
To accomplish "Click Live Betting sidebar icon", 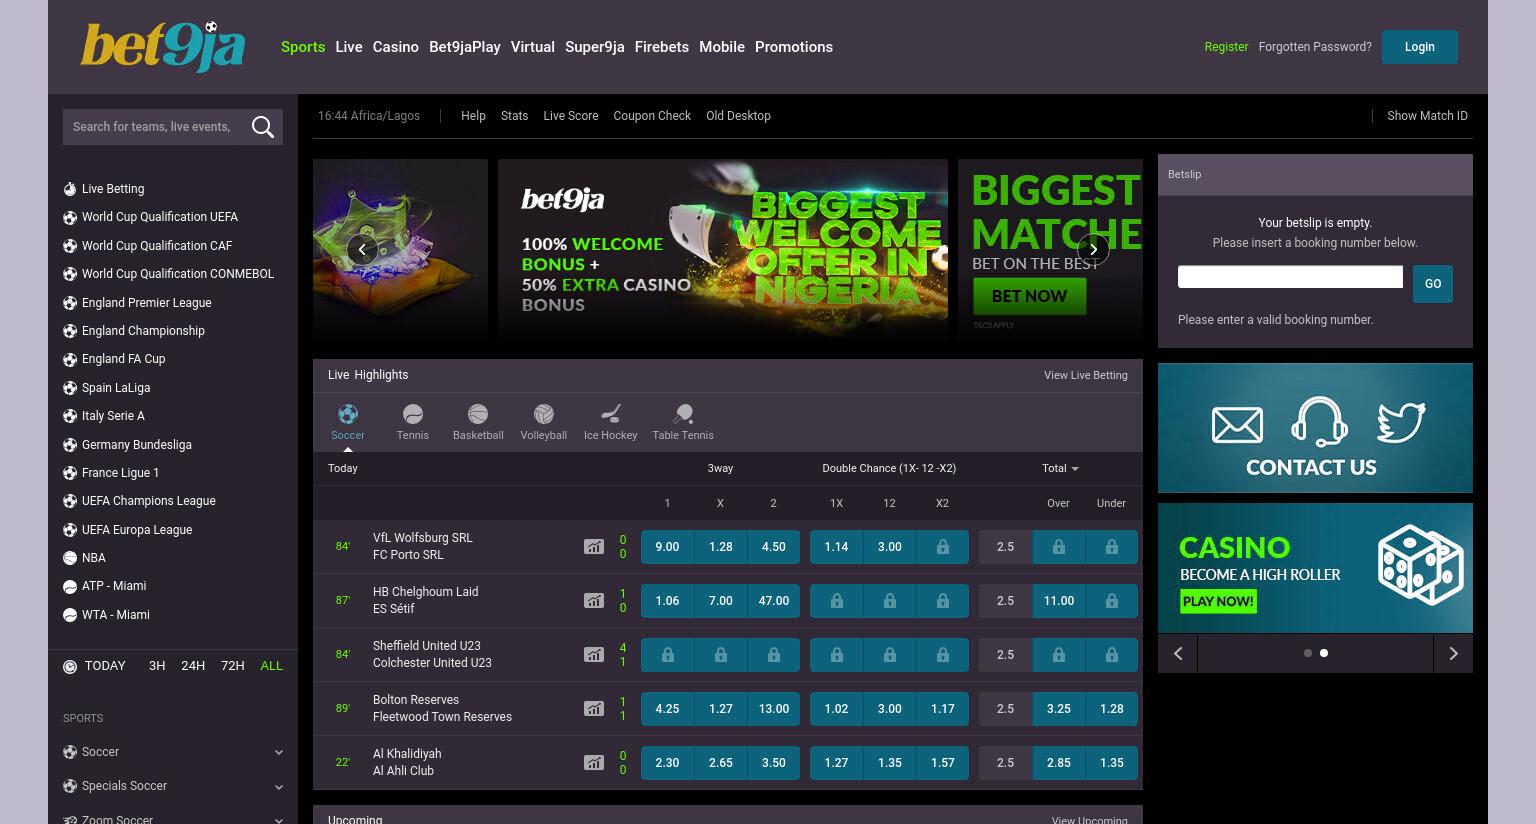I will pos(70,189).
